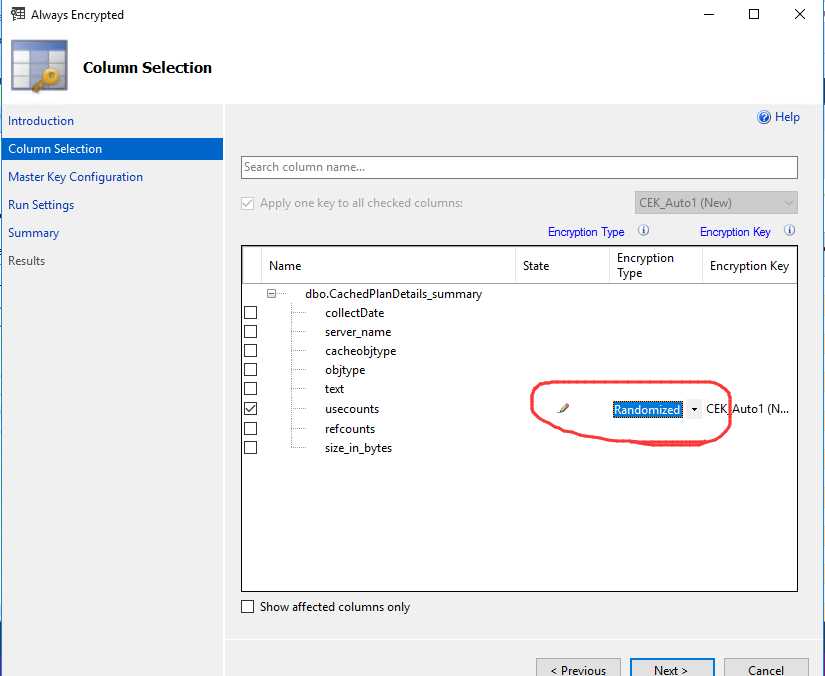Select the Column Selection step
The height and width of the screenshot is (676, 825).
112,149
